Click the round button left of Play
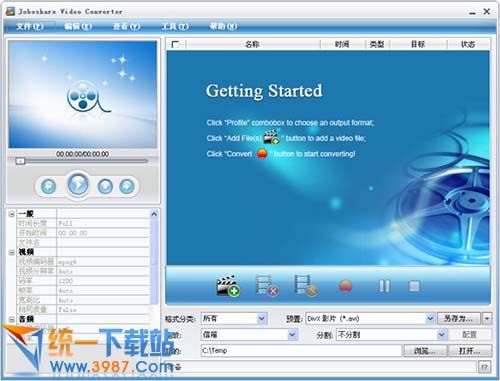The width and height of the screenshot is (500, 381). [x=48, y=186]
